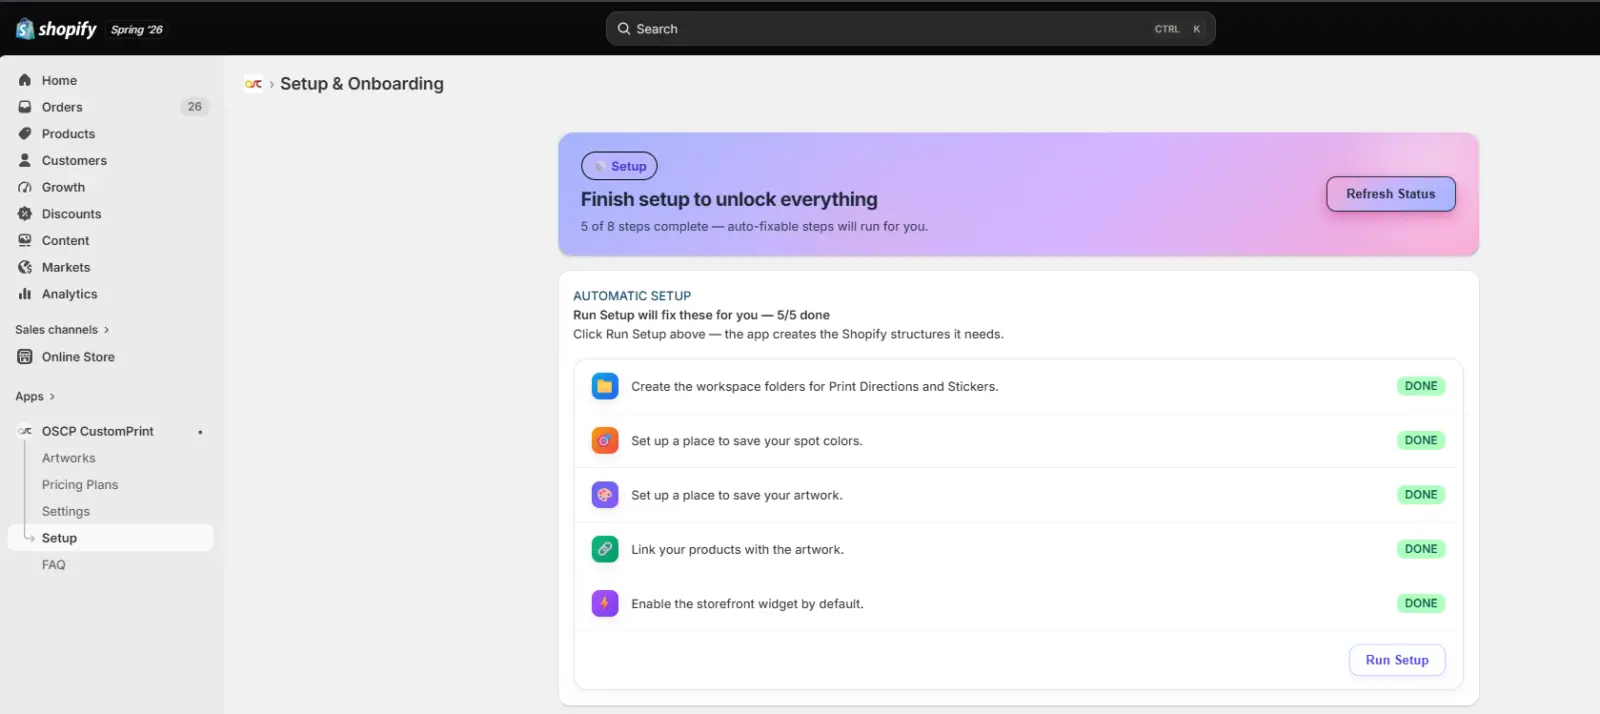1600x714 pixels.
Task: Open the FAQ page
Action: 54,565
